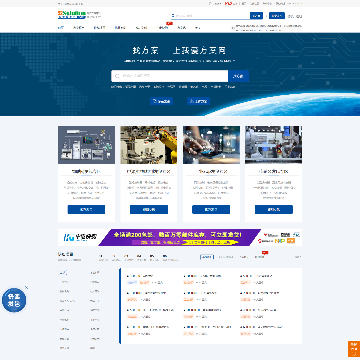This screenshot has height=360, width=360.
Task: Click the right blue button below hero keywords
Action: coord(198,101)
